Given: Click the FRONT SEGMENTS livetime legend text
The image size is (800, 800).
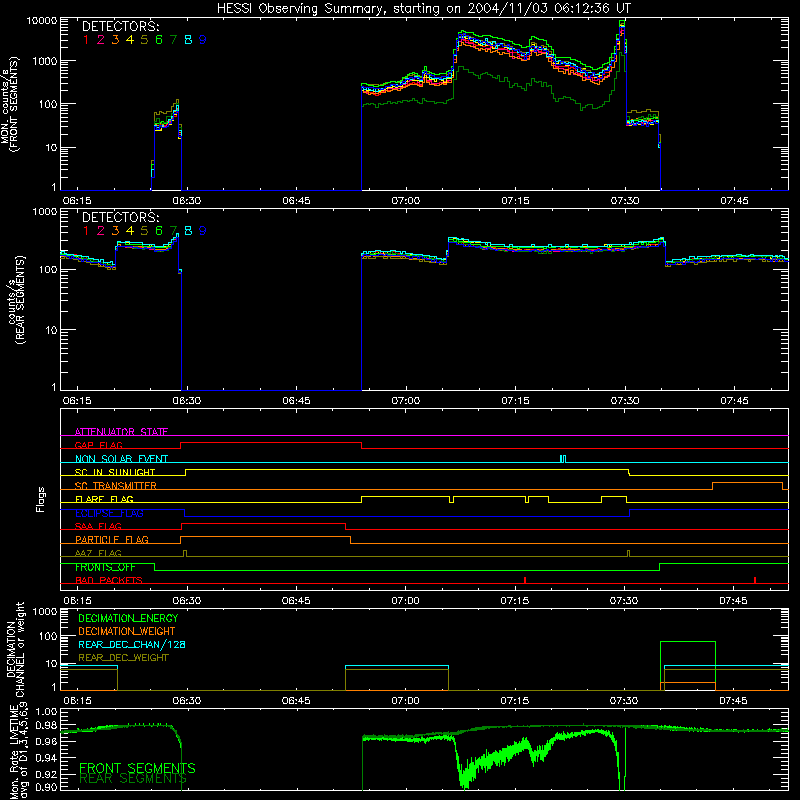Looking at the screenshot, I should point(137,768).
